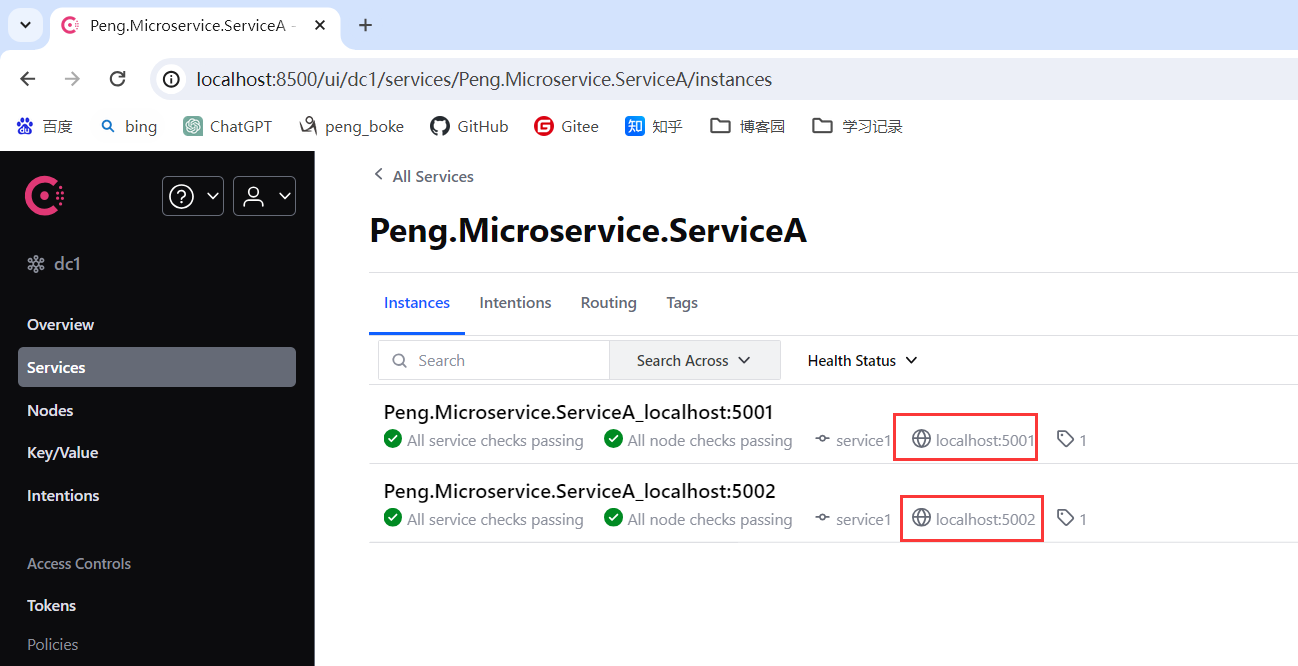Viewport: 1298px width, 666px height.
Task: Open Key/Value in the sidebar
Action: pos(62,453)
